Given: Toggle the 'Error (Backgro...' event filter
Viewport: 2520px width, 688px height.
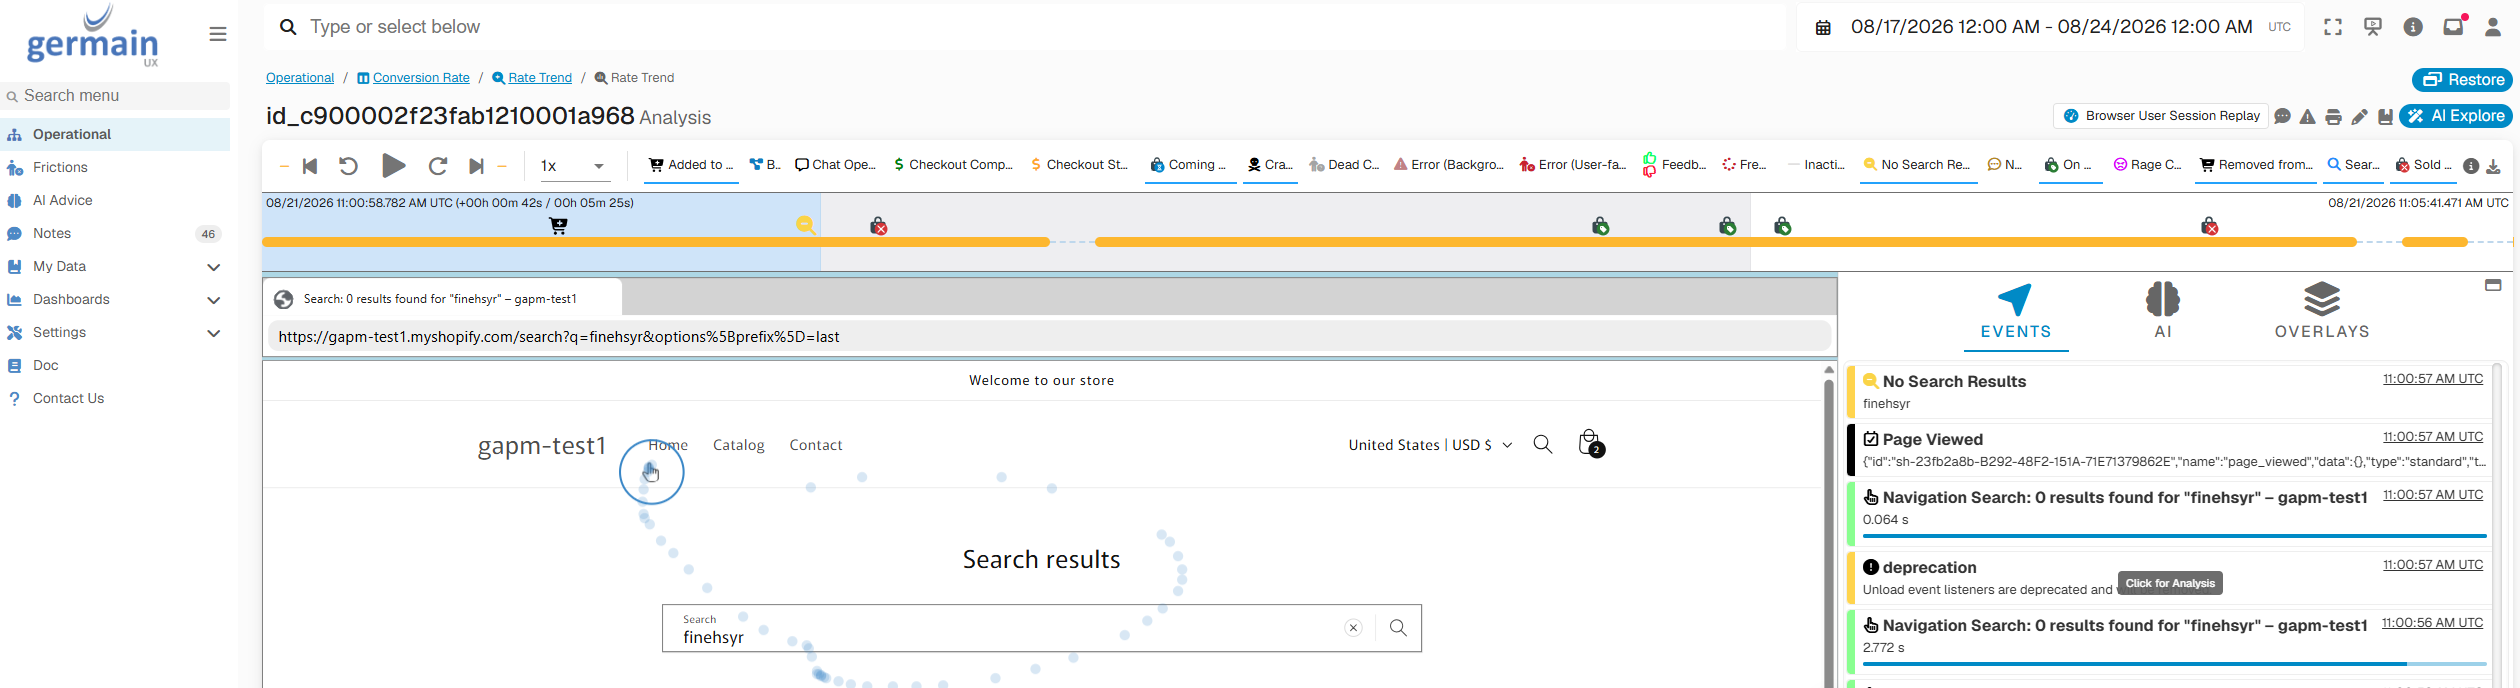Looking at the screenshot, I should (1449, 166).
